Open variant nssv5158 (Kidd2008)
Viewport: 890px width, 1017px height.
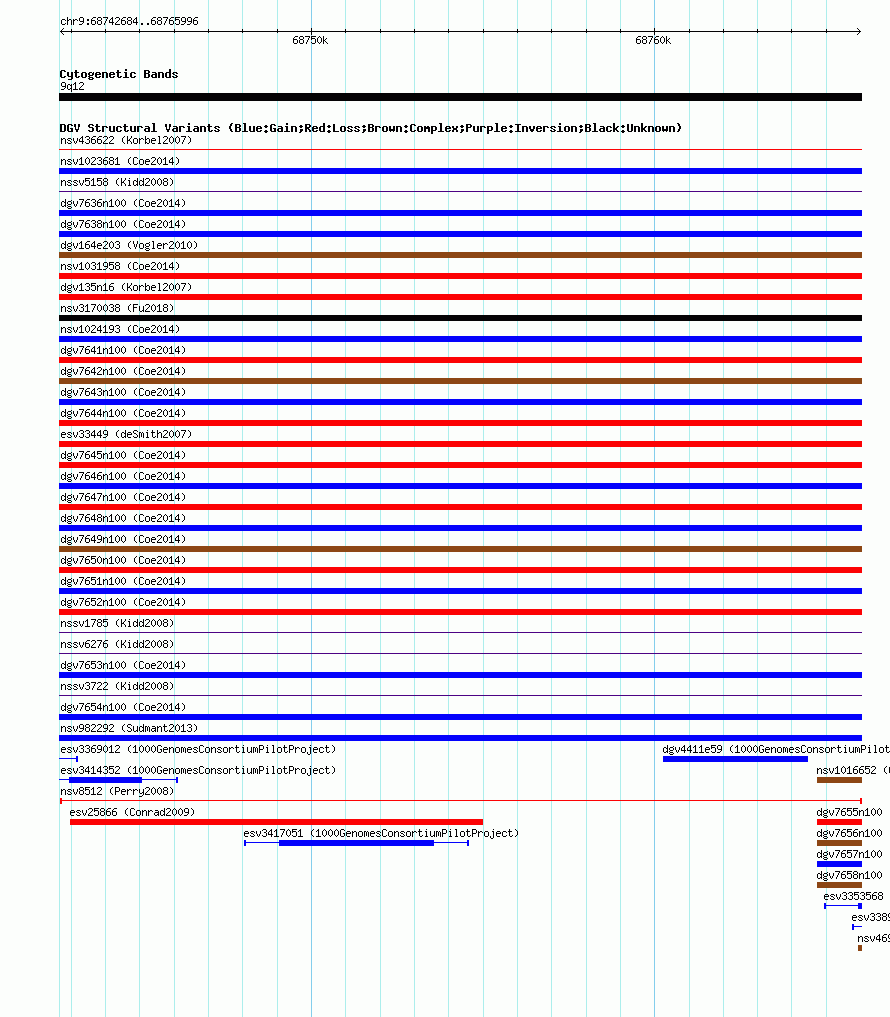(x=117, y=182)
